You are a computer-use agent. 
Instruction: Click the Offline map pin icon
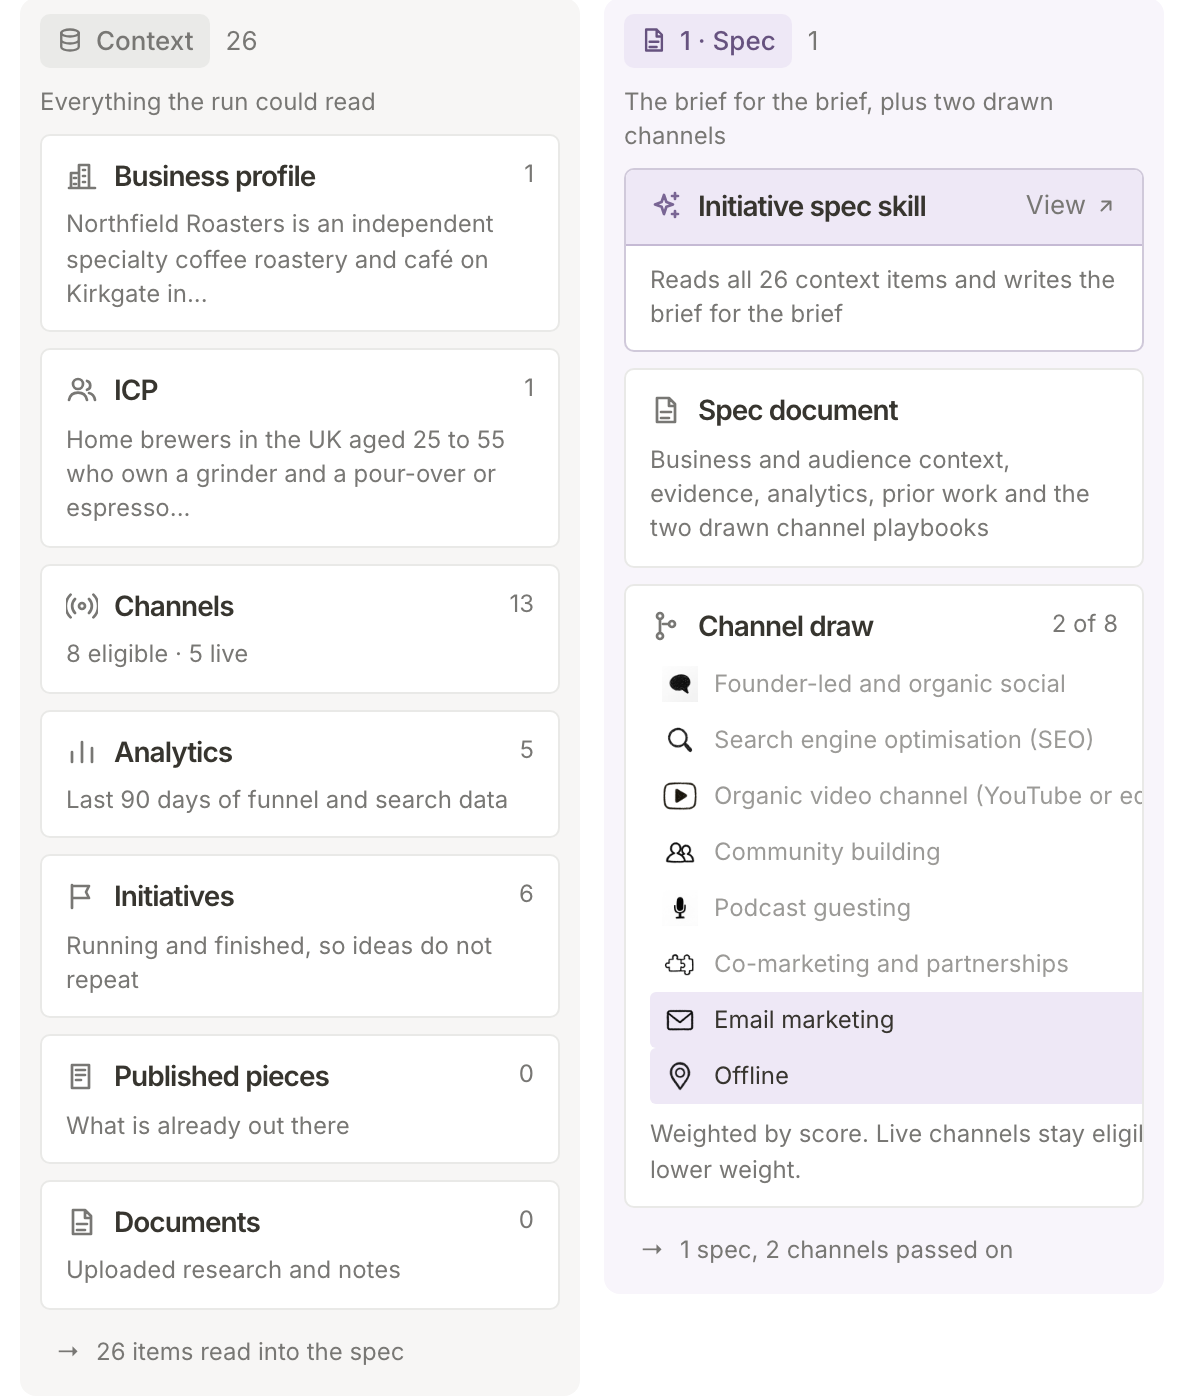click(680, 1076)
